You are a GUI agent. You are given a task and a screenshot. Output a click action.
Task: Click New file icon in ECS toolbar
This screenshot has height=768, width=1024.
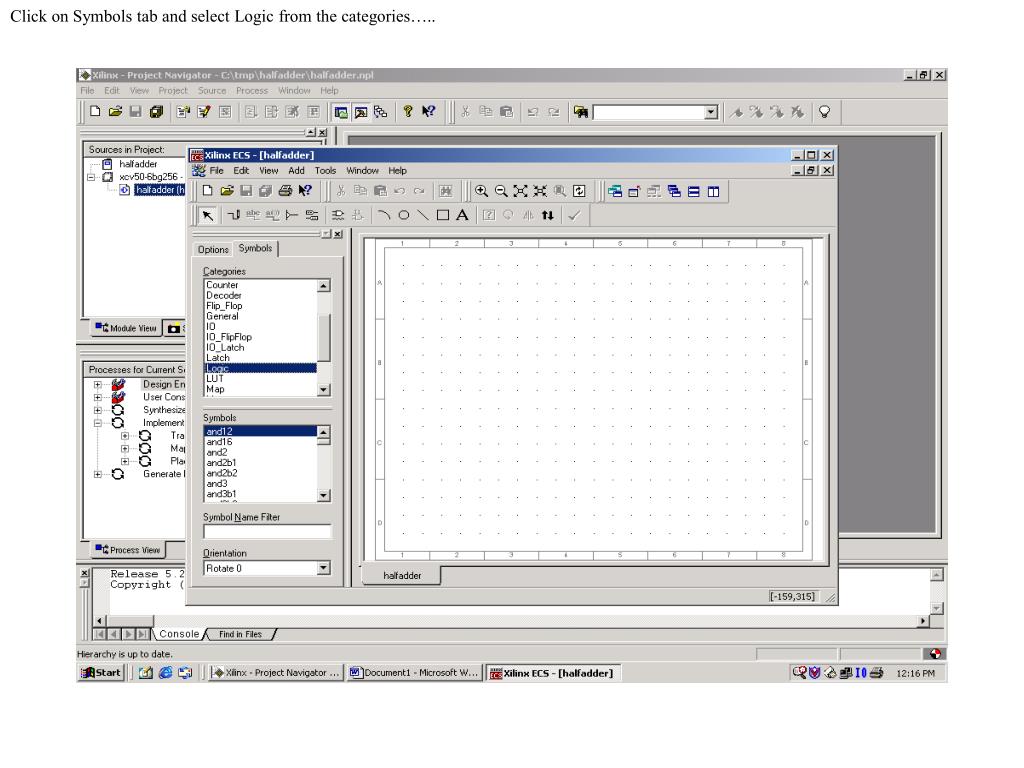[207, 191]
